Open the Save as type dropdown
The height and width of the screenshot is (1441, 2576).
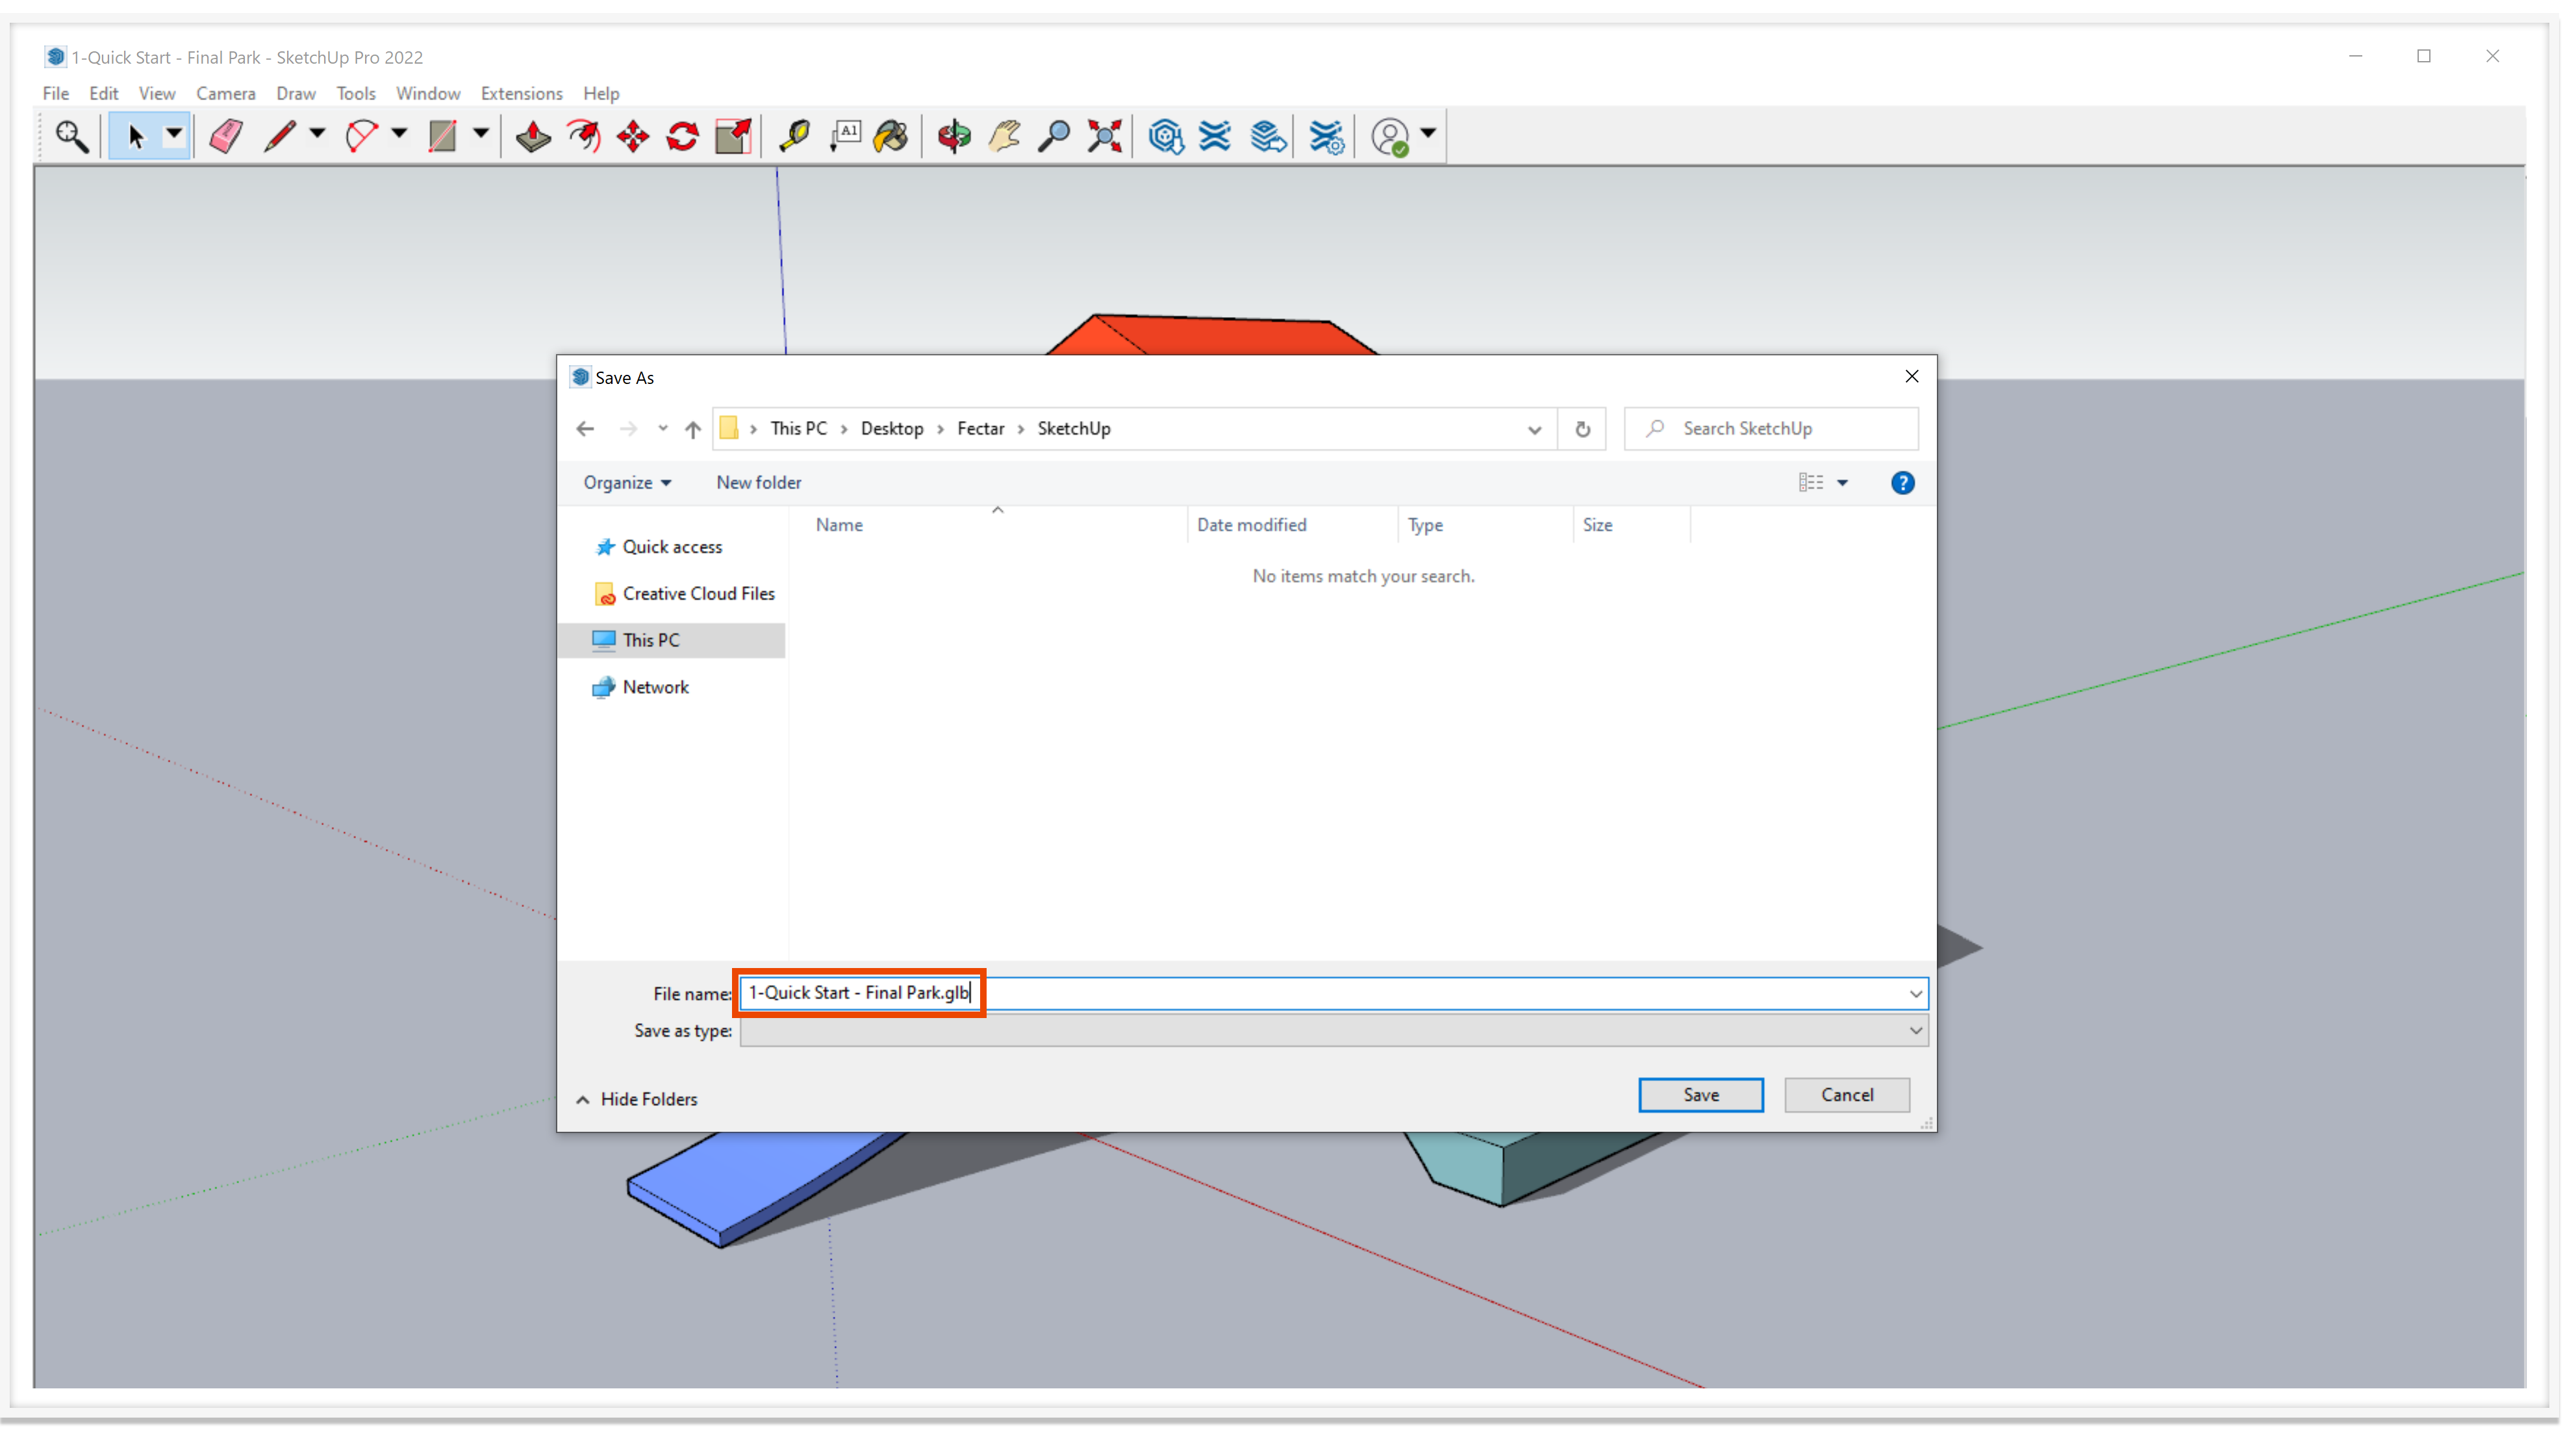coord(1915,1031)
